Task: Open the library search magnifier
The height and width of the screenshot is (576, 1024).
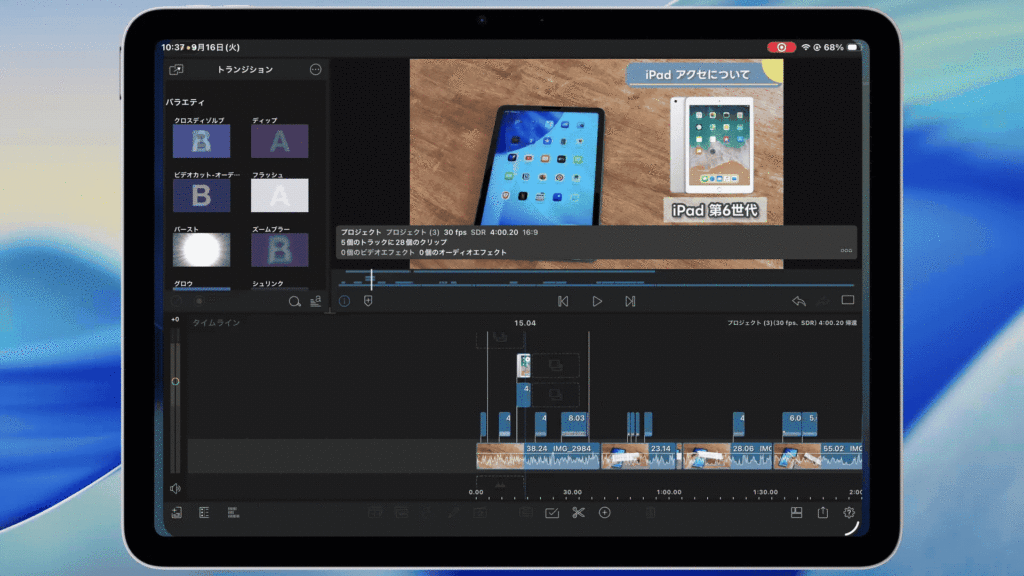Action: 295,301
